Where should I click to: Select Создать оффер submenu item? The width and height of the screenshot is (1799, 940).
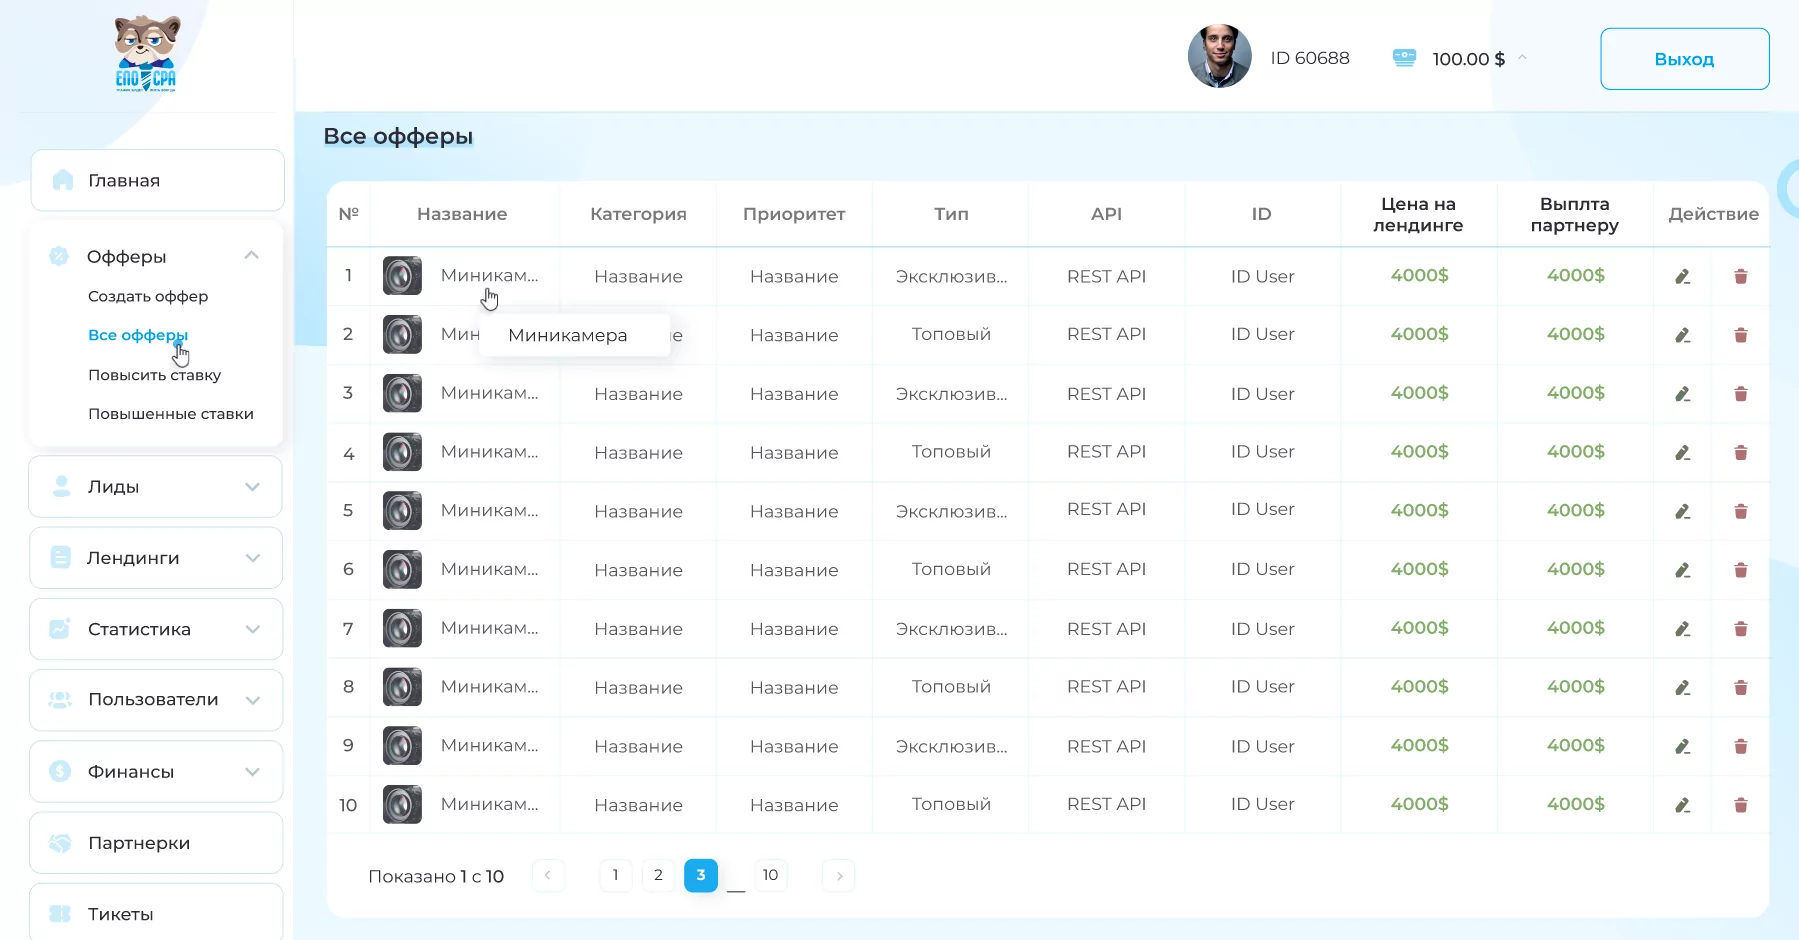148,296
